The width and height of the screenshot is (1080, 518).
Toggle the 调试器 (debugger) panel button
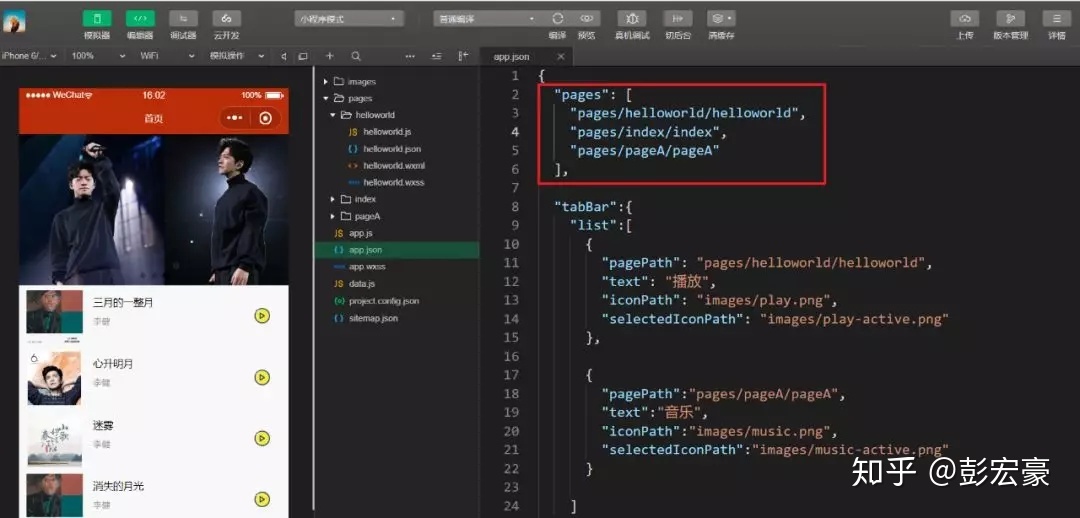183,19
